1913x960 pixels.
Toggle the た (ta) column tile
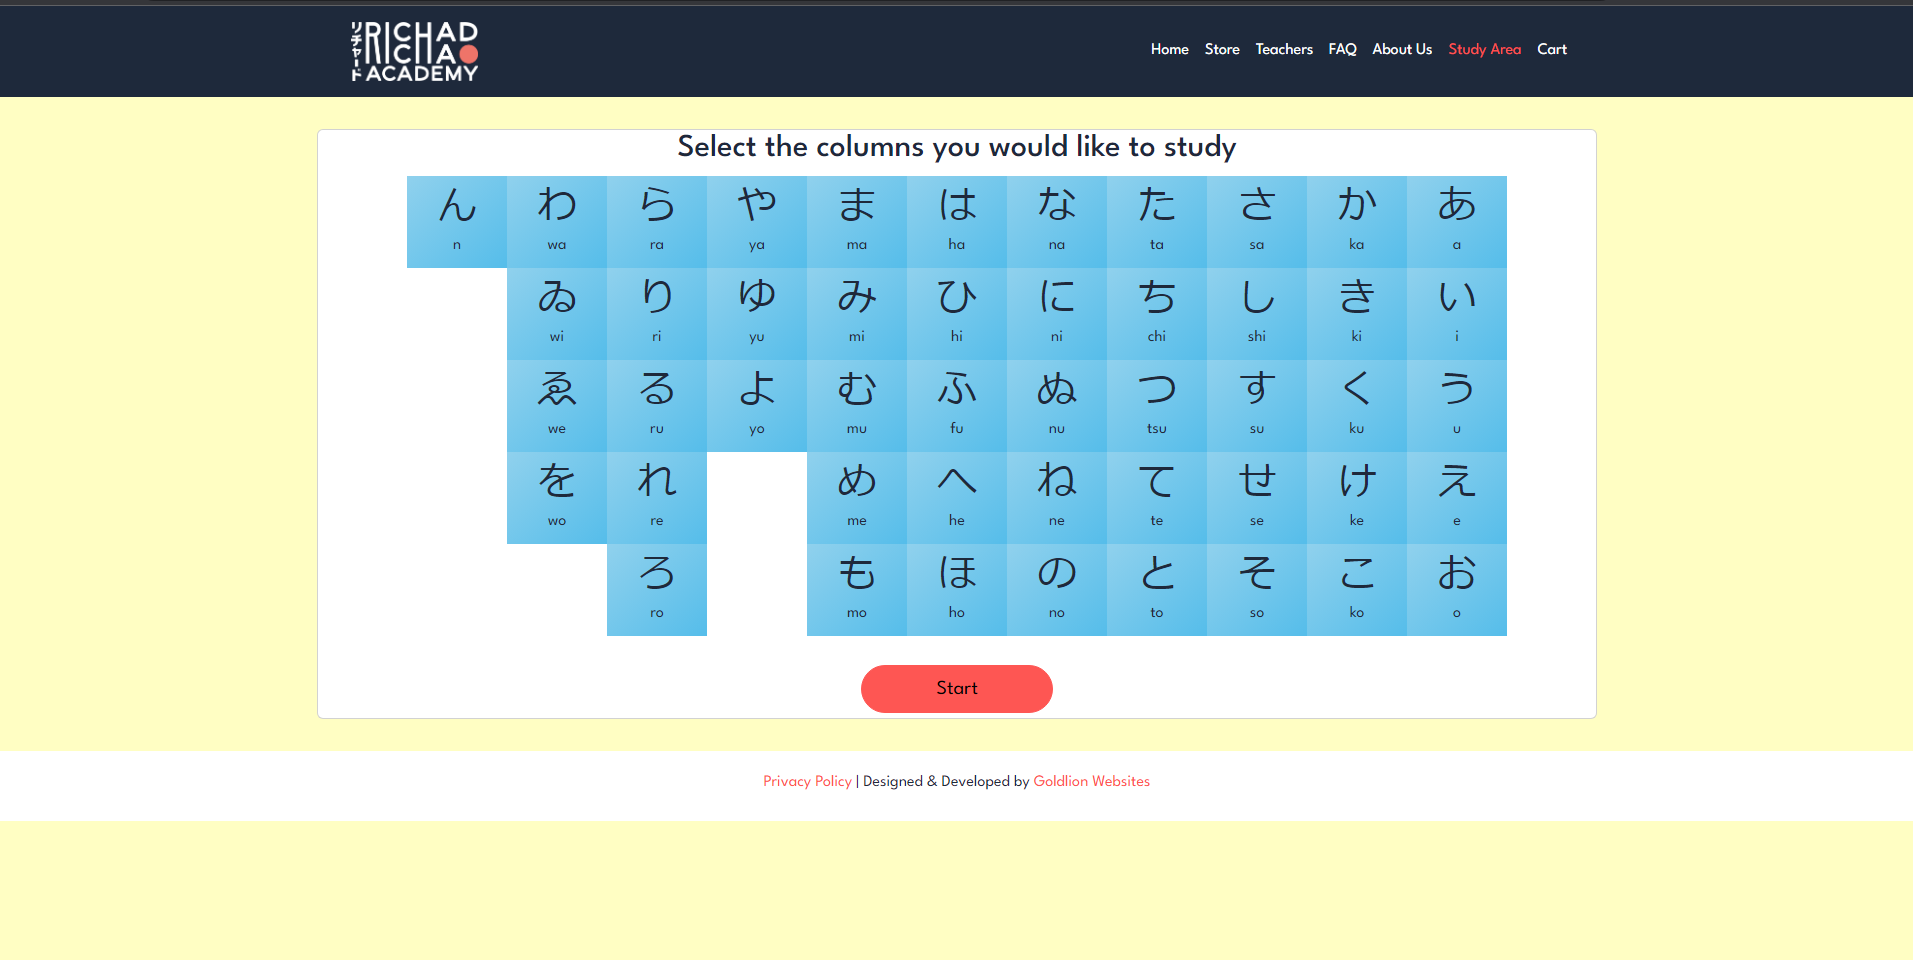tap(1156, 220)
